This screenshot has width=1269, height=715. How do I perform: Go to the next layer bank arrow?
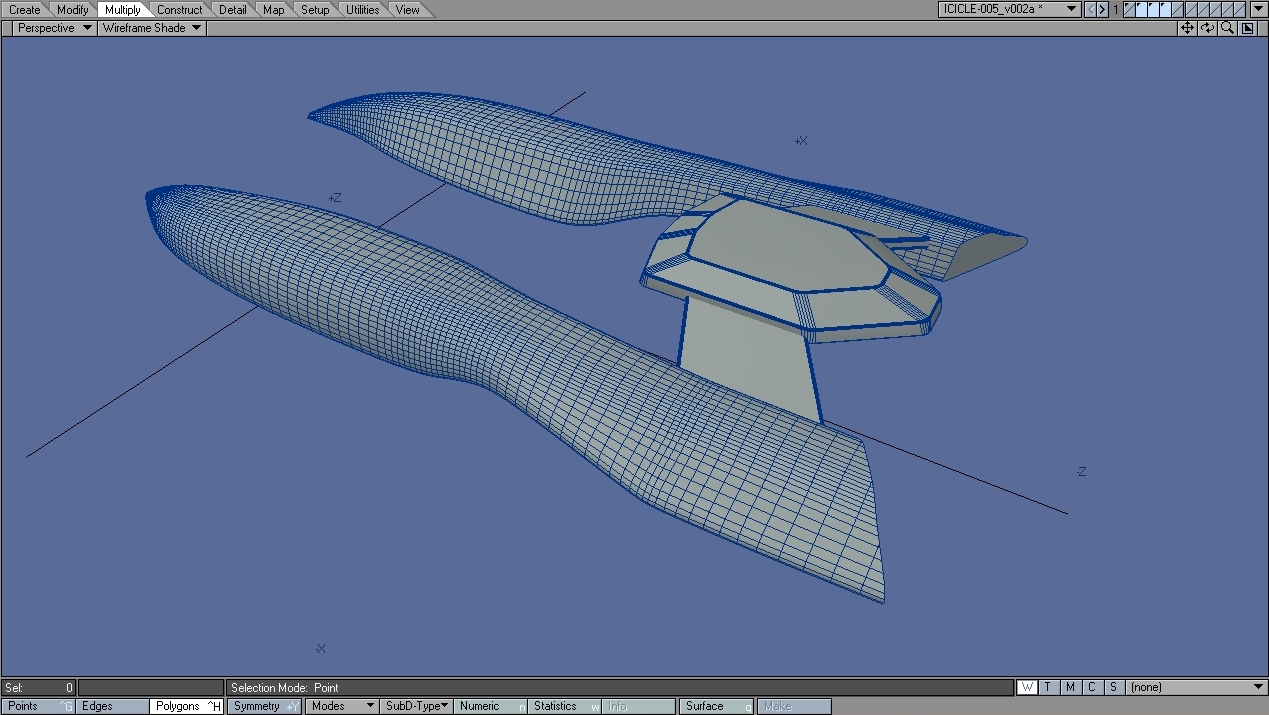1102,10
